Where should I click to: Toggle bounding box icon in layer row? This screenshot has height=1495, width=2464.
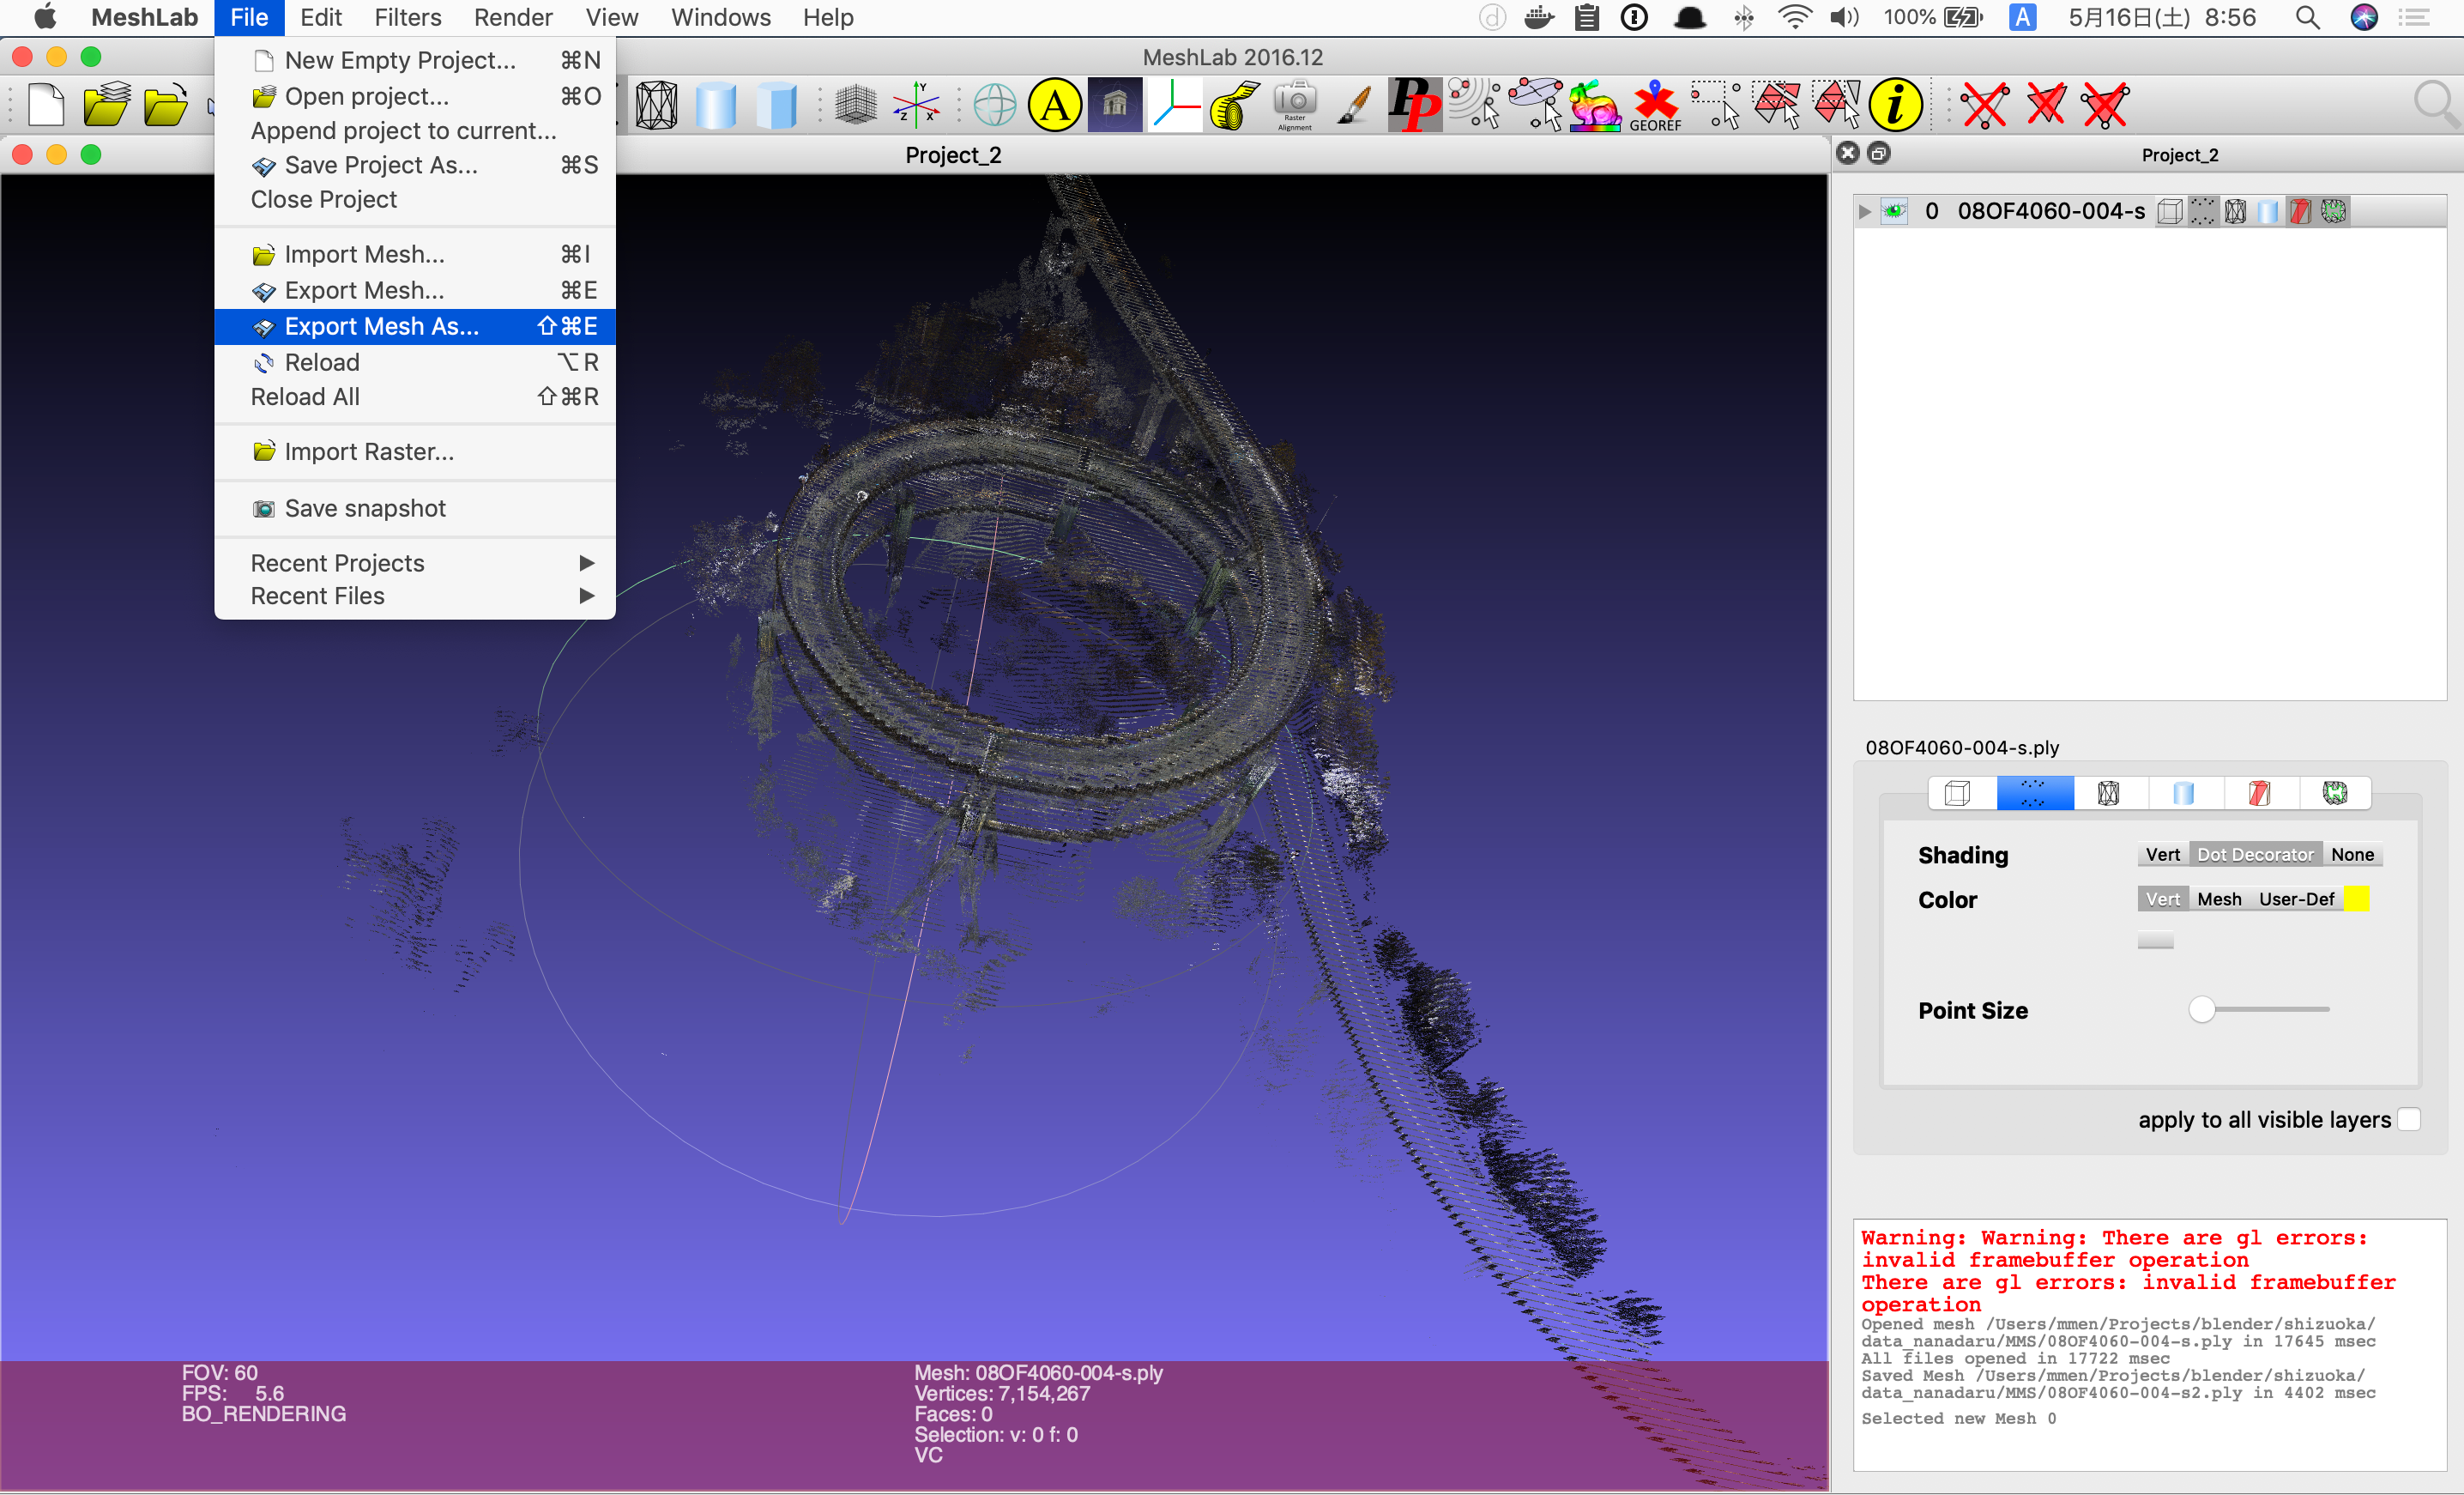coord(2170,211)
